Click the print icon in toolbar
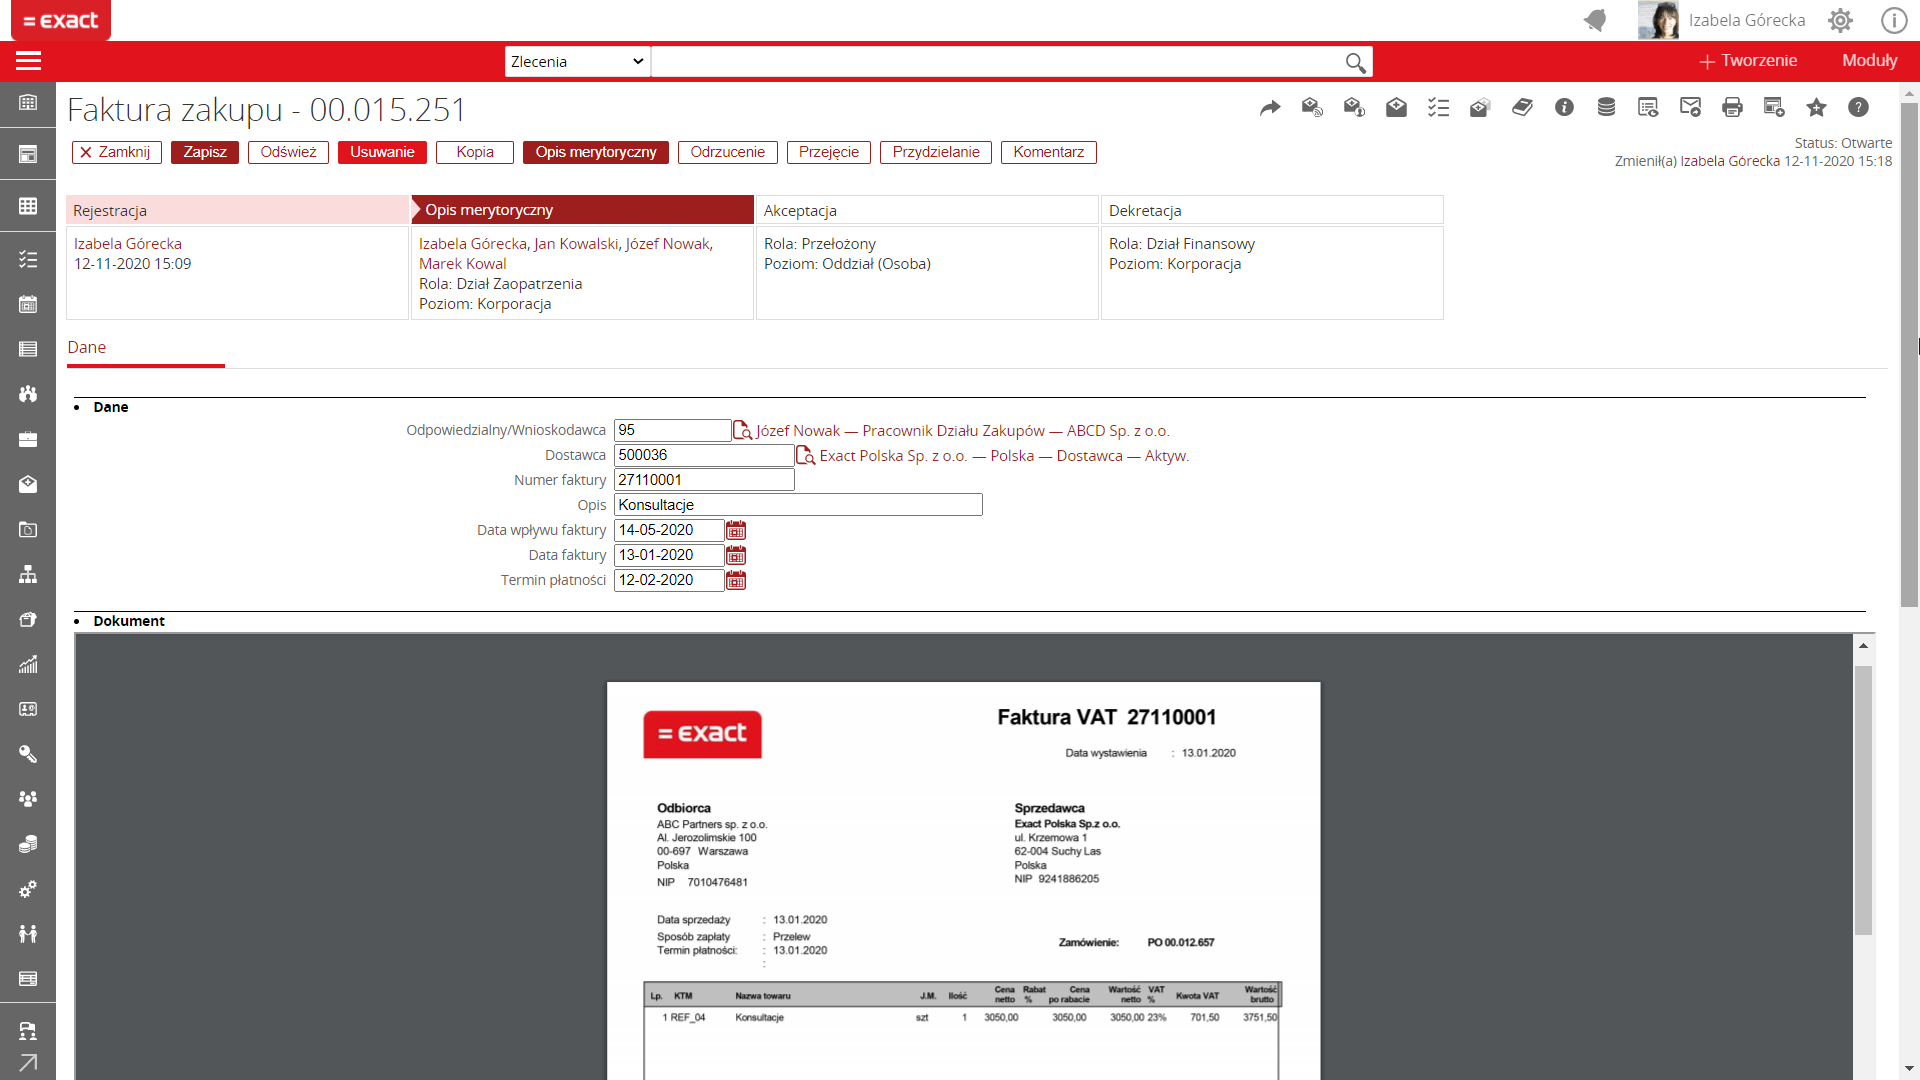Screen dimensions: 1920x1080 coord(1732,108)
